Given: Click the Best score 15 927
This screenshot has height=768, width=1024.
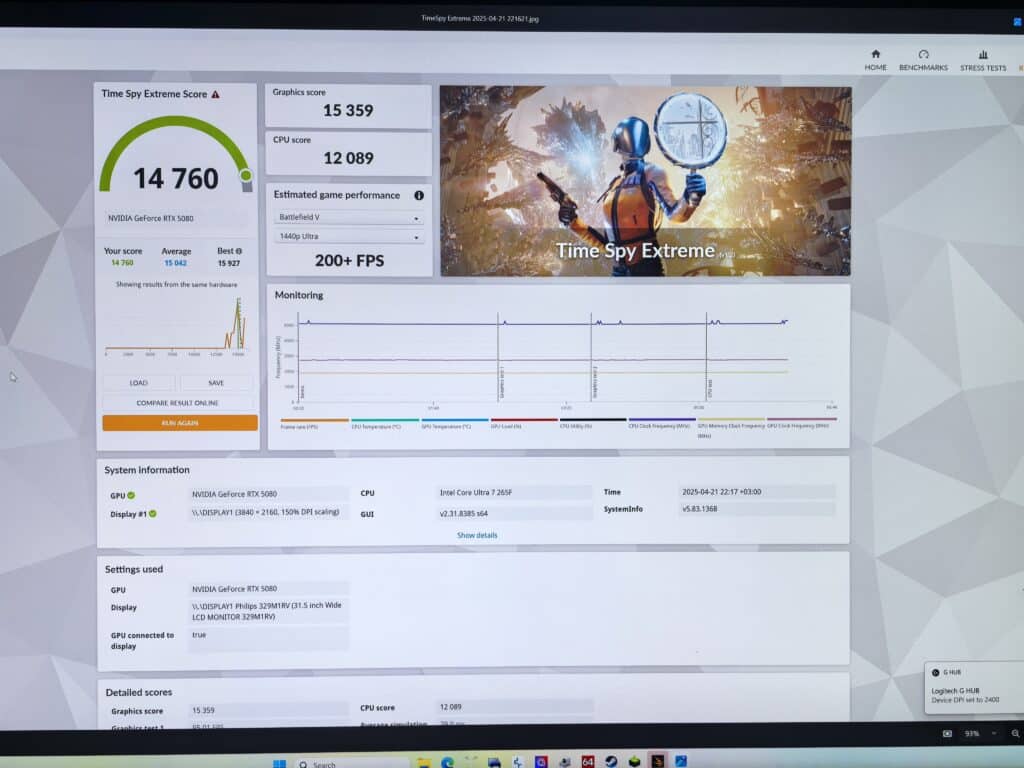Looking at the screenshot, I should [229, 263].
